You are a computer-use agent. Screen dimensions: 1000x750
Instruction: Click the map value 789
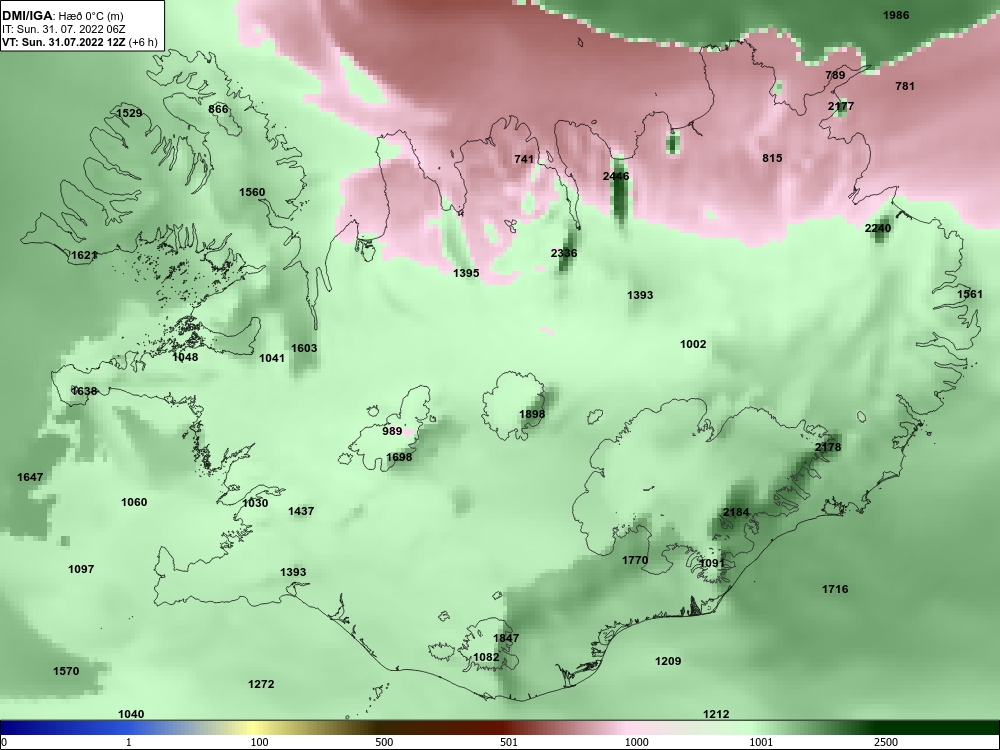(x=835, y=75)
